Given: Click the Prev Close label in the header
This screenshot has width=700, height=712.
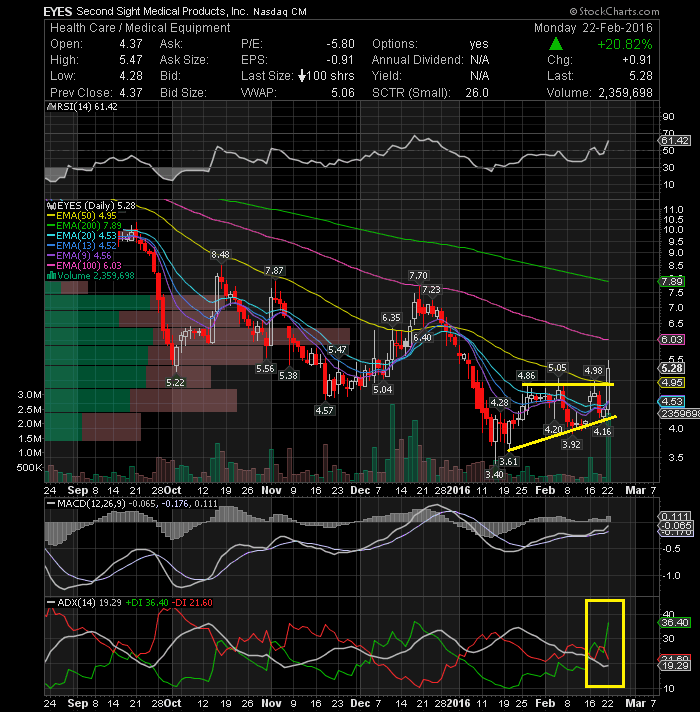Looking at the screenshot, I should coord(81,93).
